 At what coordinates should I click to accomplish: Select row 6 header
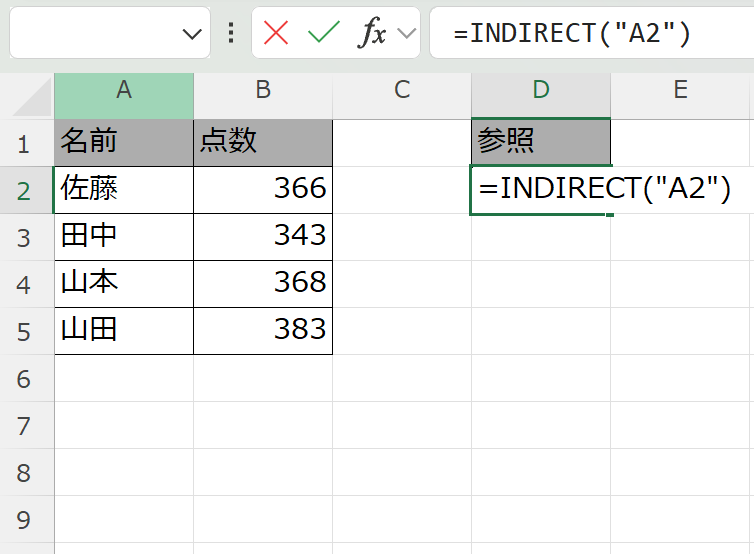[x=25, y=378]
